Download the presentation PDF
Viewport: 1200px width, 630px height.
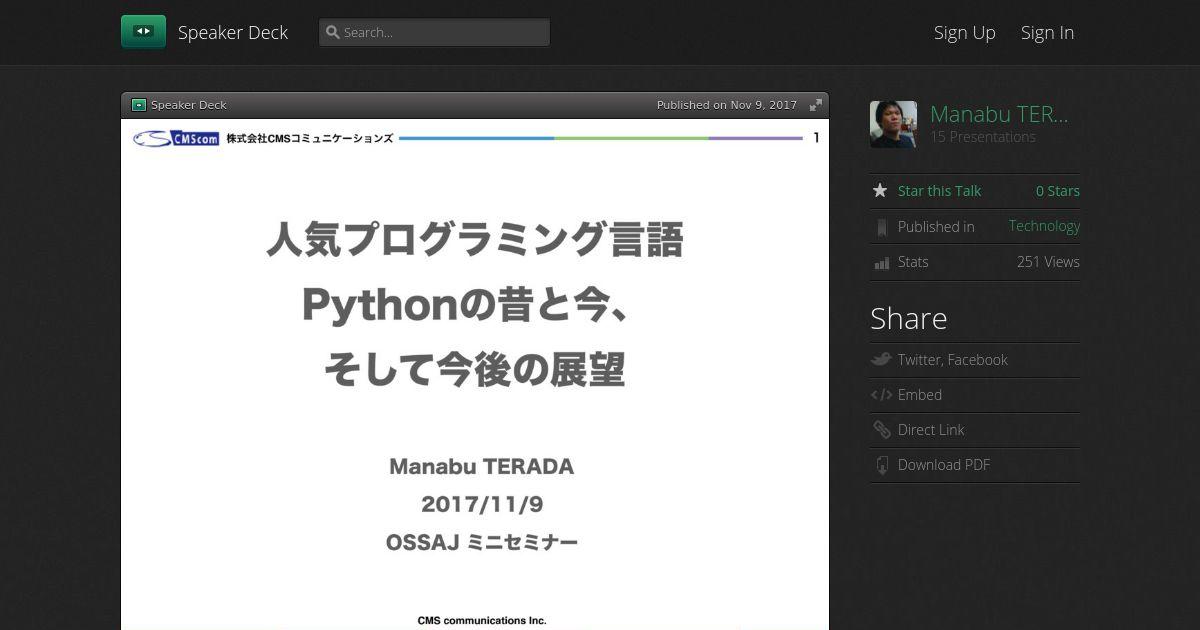pos(944,465)
